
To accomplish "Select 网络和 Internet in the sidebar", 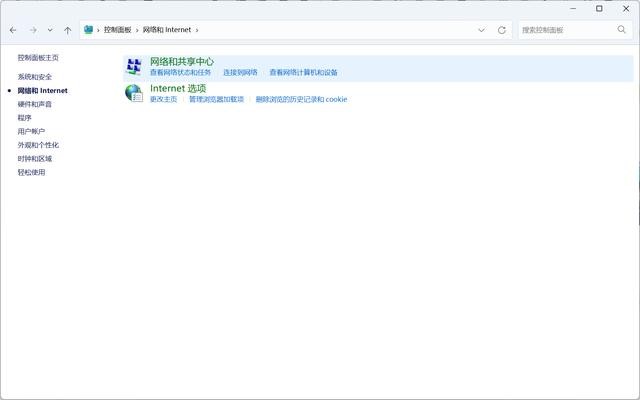I will [x=42, y=91].
